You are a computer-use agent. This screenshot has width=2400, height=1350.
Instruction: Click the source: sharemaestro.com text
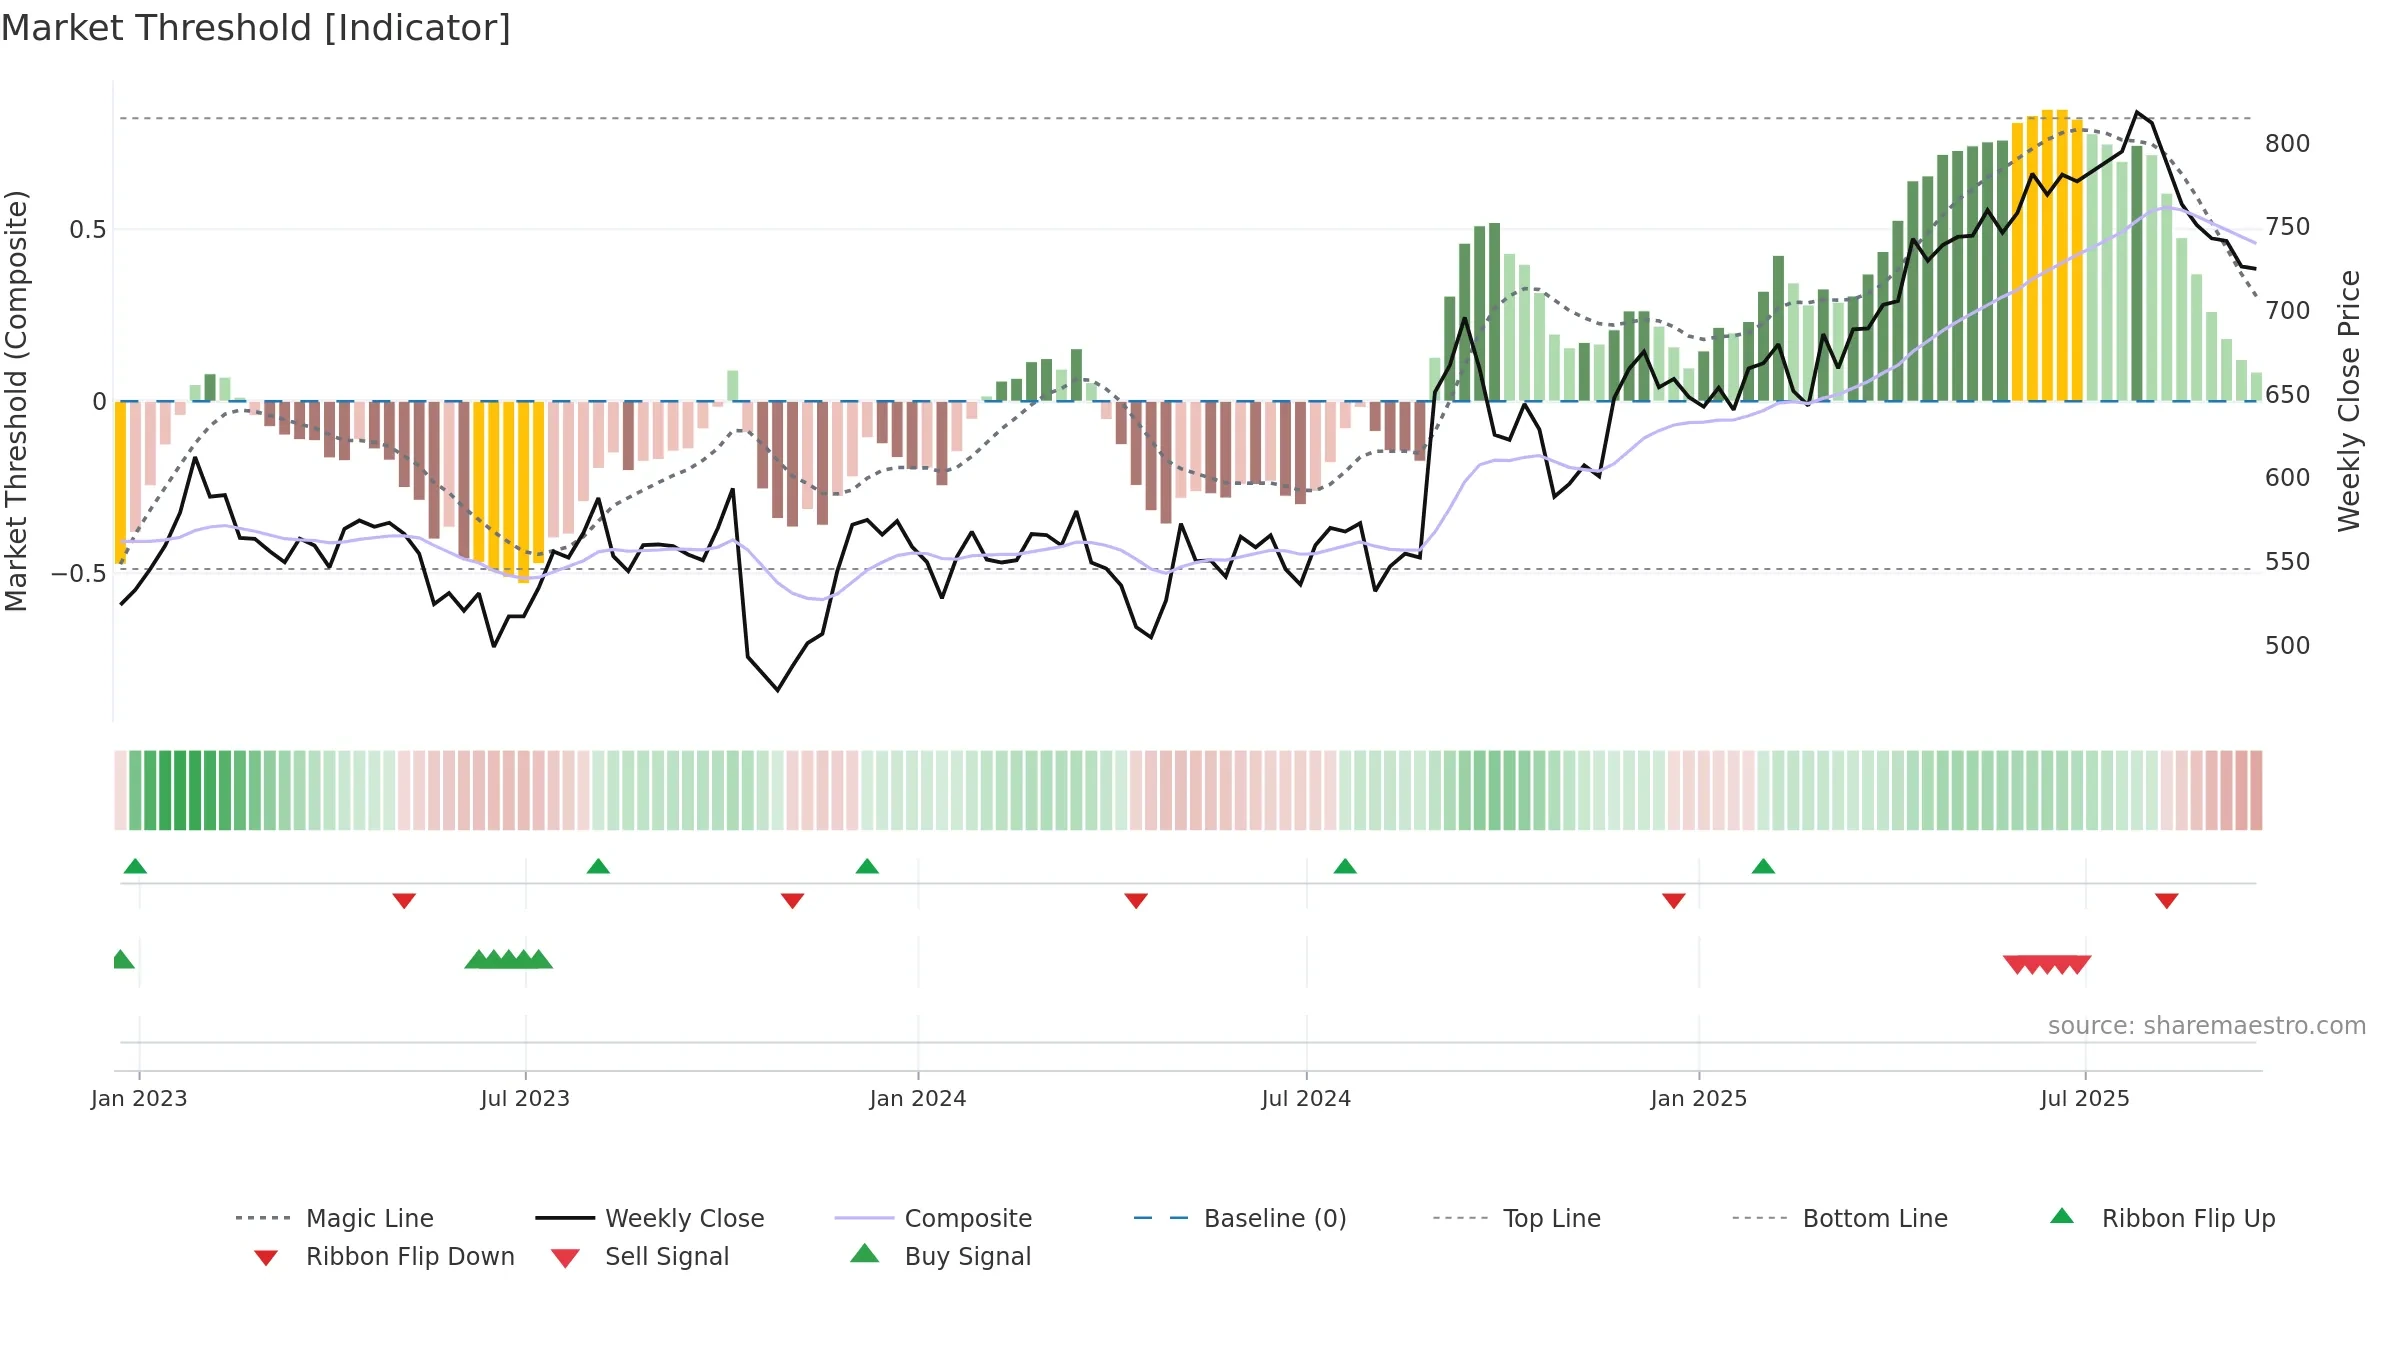2207,1026
